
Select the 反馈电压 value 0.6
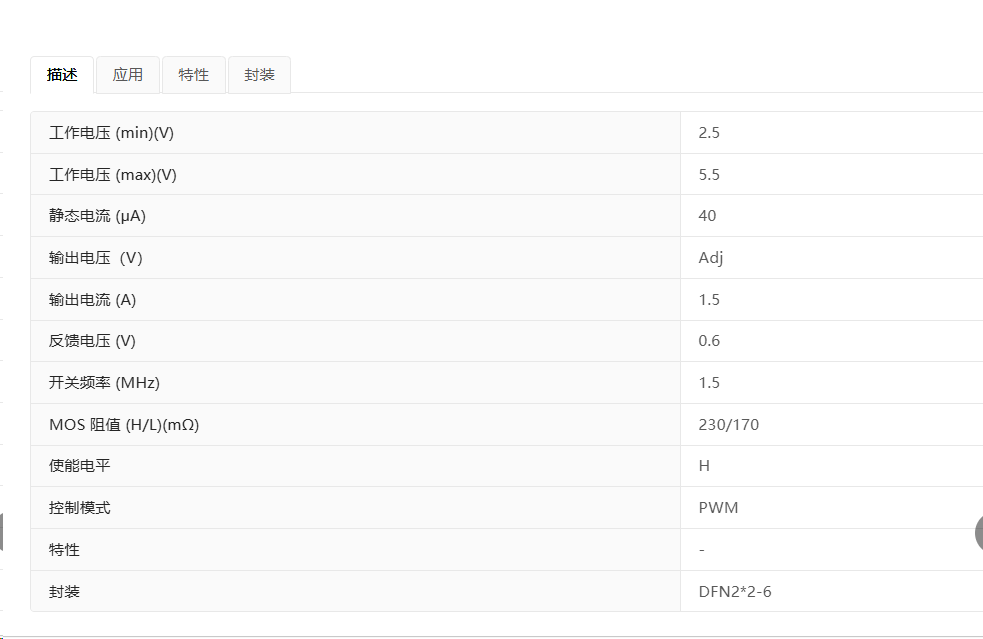[x=709, y=341]
